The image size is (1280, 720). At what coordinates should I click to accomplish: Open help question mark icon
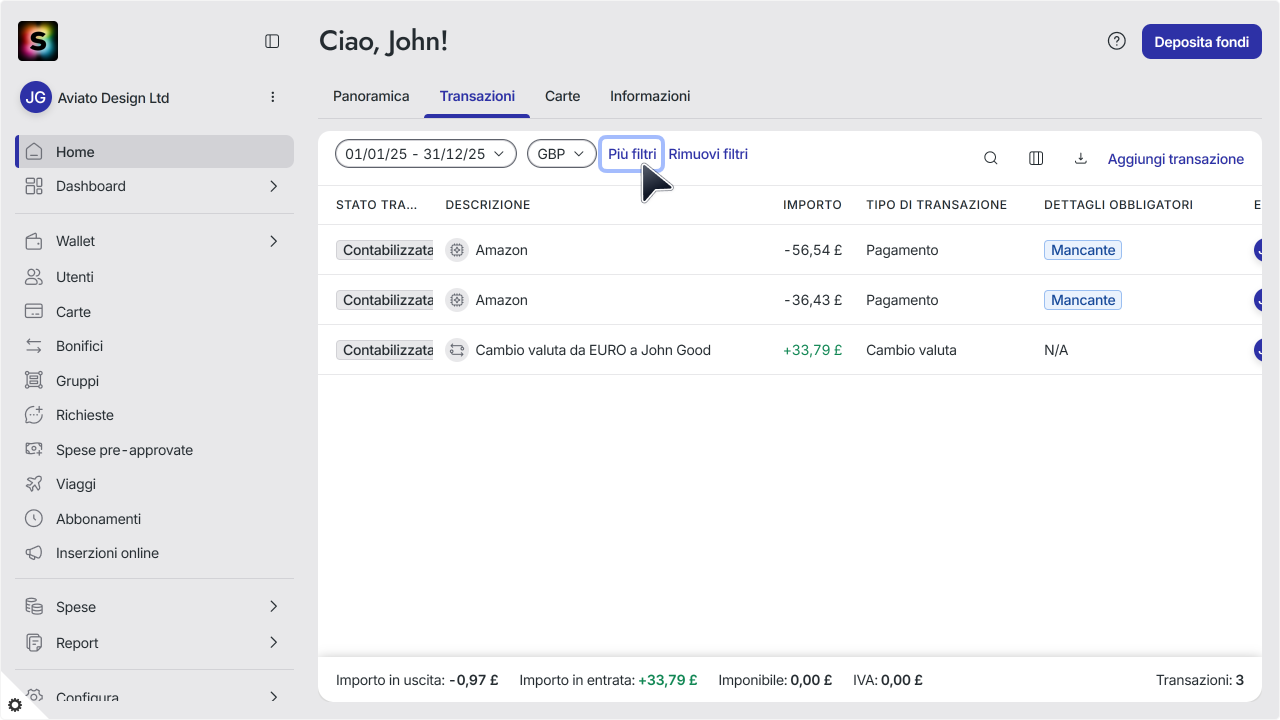(x=1117, y=41)
